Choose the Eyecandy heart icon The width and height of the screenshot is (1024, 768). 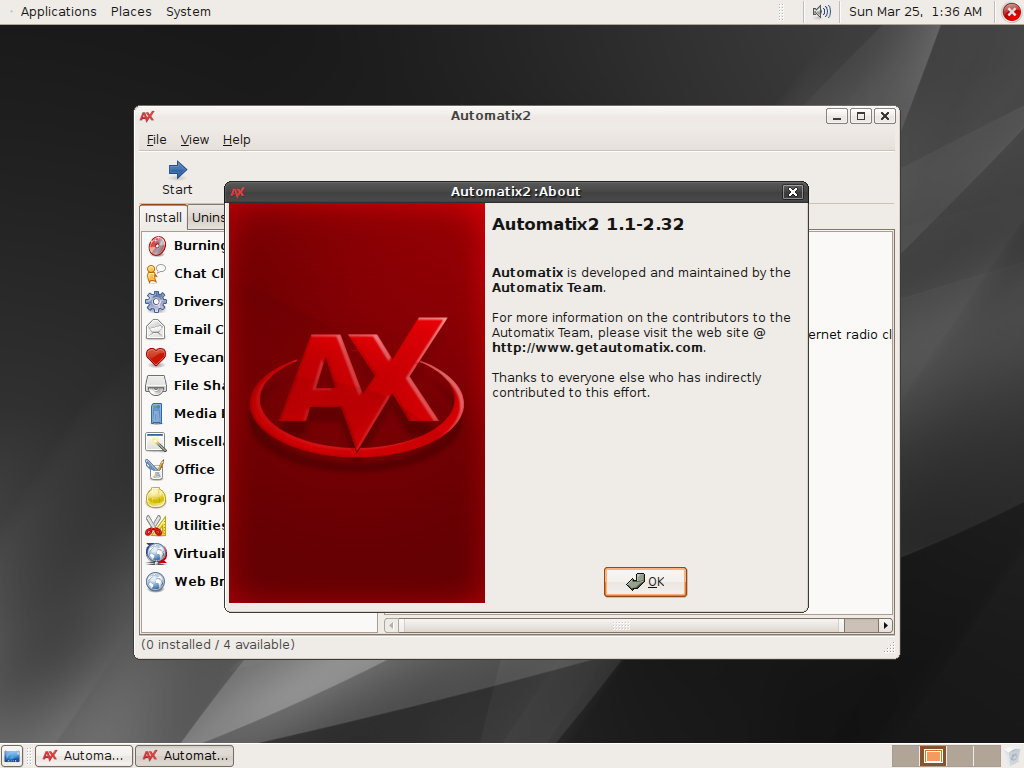click(x=156, y=358)
